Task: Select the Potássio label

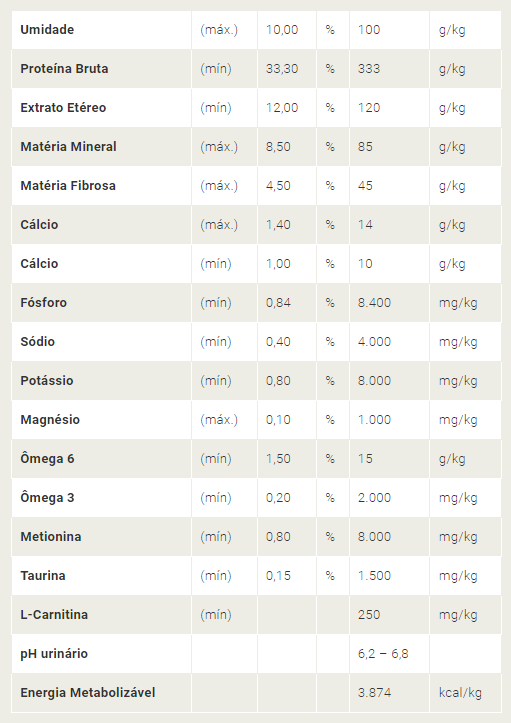Action: tap(47, 380)
